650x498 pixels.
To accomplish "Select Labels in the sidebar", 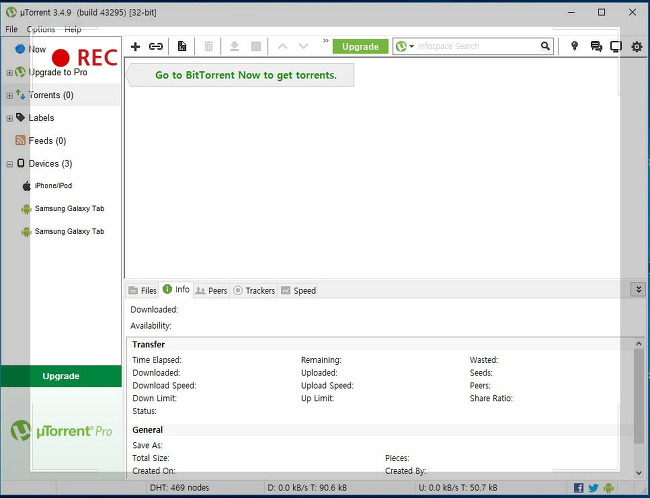I will coord(41,118).
